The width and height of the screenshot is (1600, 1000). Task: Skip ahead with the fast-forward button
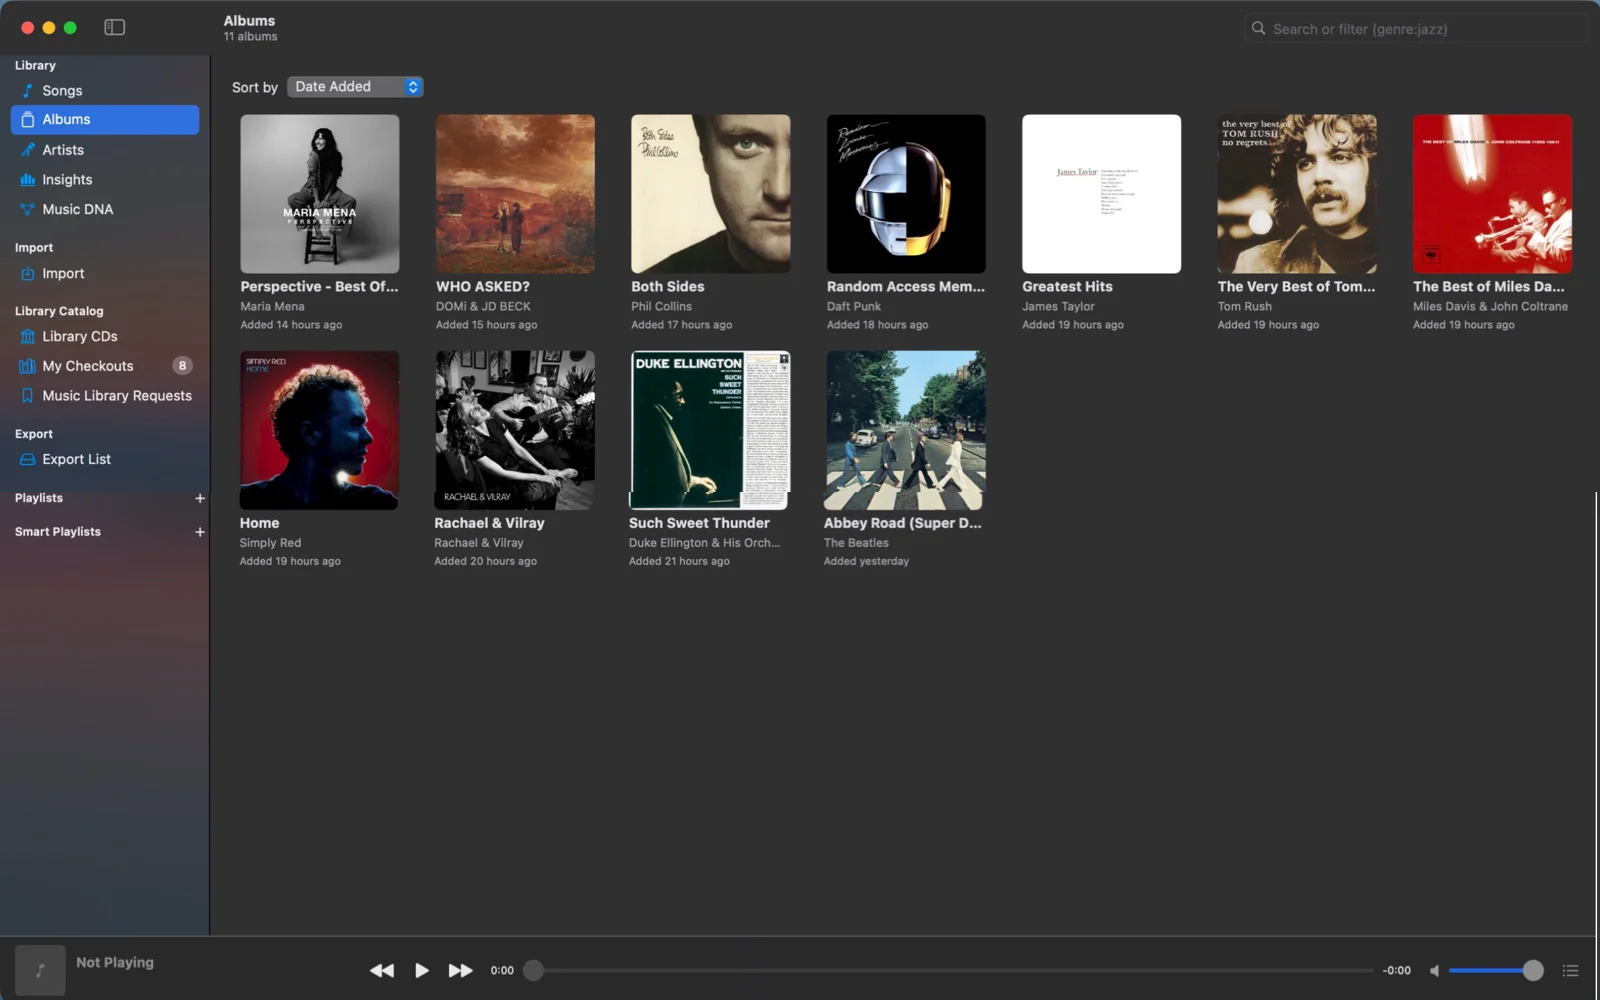pyautogui.click(x=460, y=970)
